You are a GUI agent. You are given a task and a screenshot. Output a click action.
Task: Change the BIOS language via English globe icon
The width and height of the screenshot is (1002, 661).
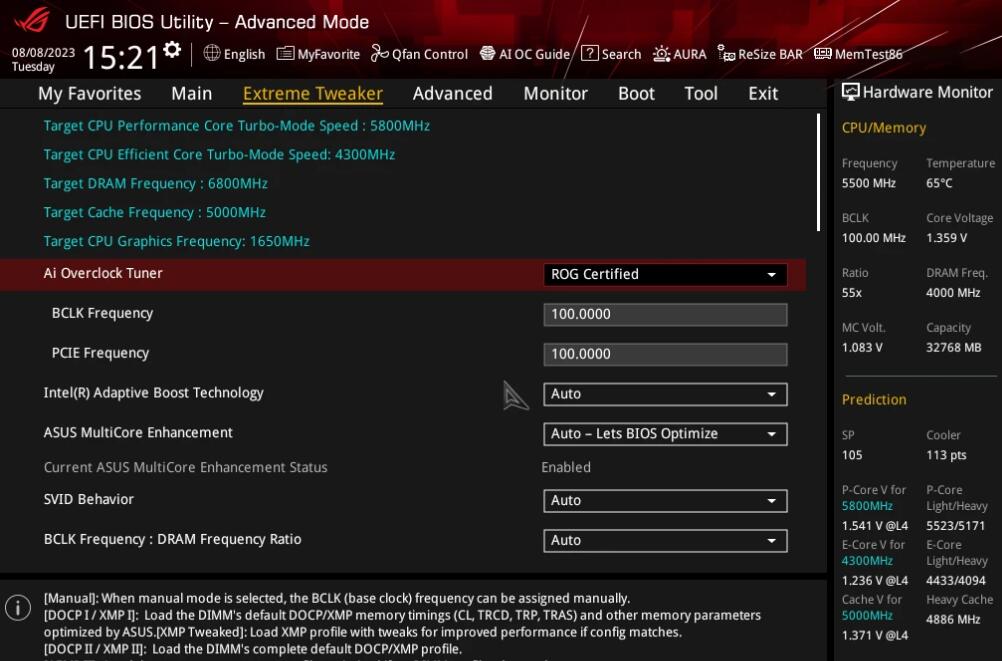pyautogui.click(x=234, y=54)
